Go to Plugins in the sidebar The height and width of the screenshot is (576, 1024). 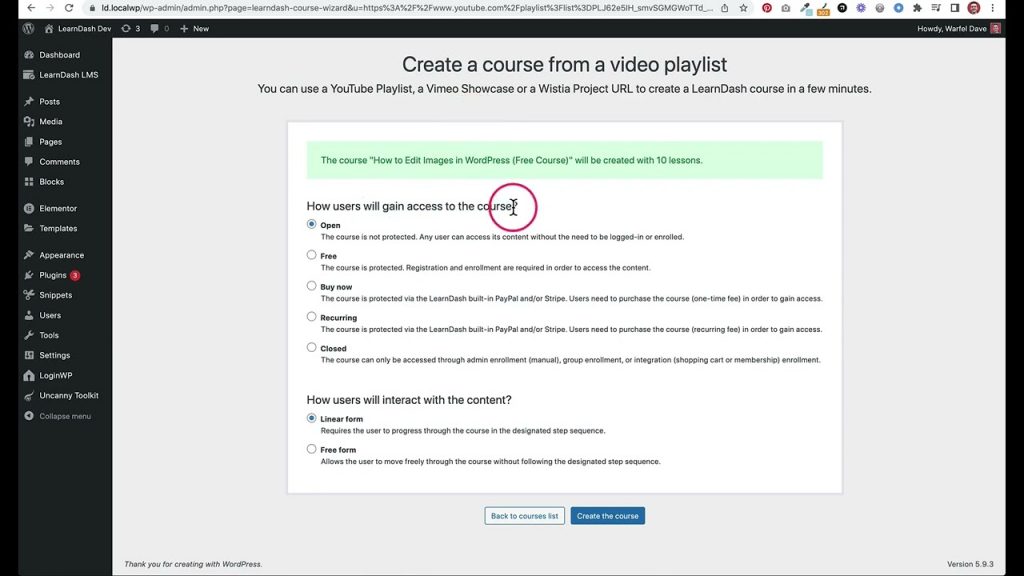52,275
